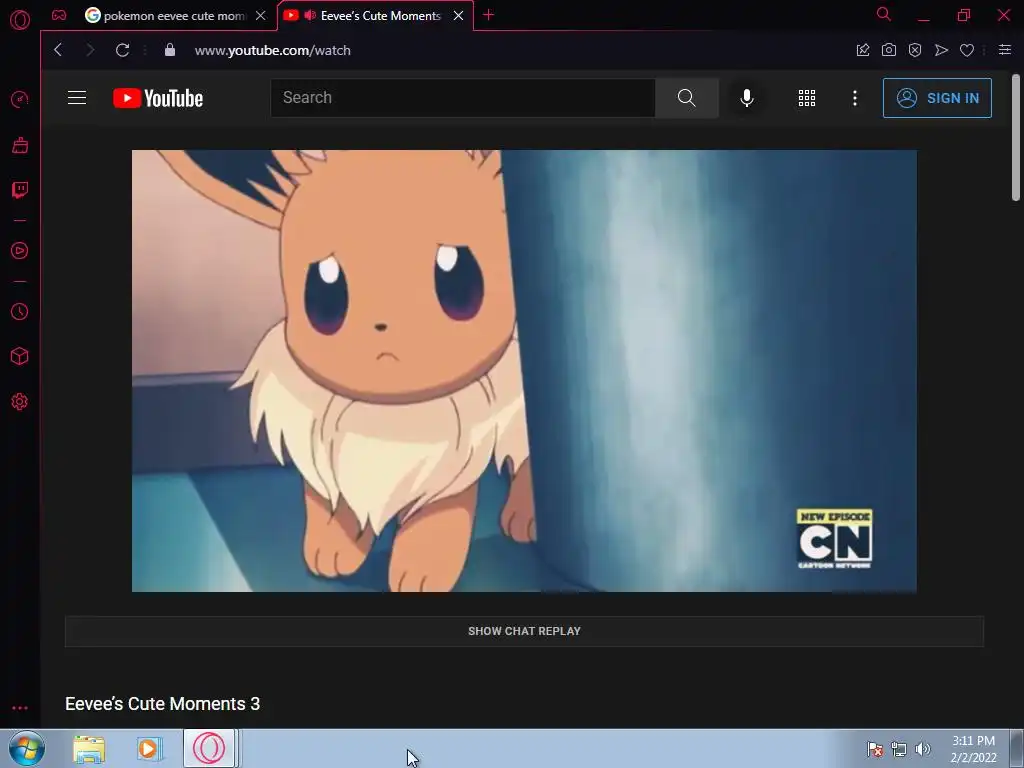The height and width of the screenshot is (768, 1024).
Task: Open History clock icon in sidebar
Action: pyautogui.click(x=20, y=312)
